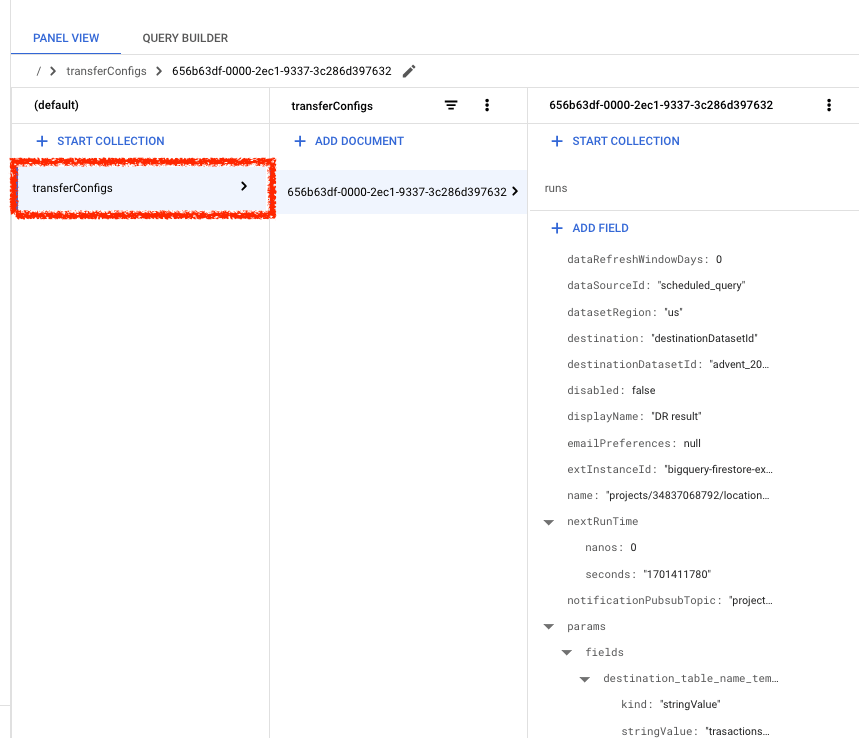Click the ADD FIELD button
Screen dimensions: 859x738
click(x=590, y=228)
